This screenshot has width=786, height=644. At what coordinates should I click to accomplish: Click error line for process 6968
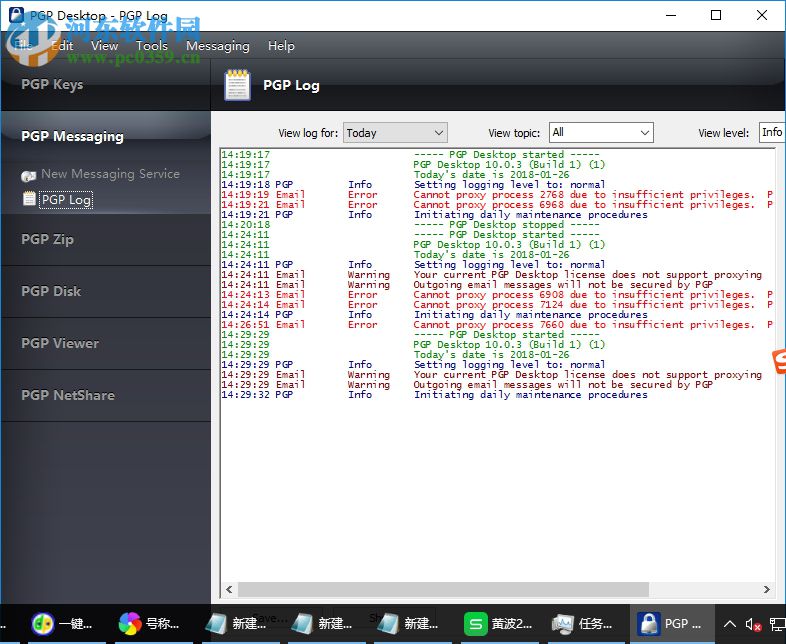(497, 204)
